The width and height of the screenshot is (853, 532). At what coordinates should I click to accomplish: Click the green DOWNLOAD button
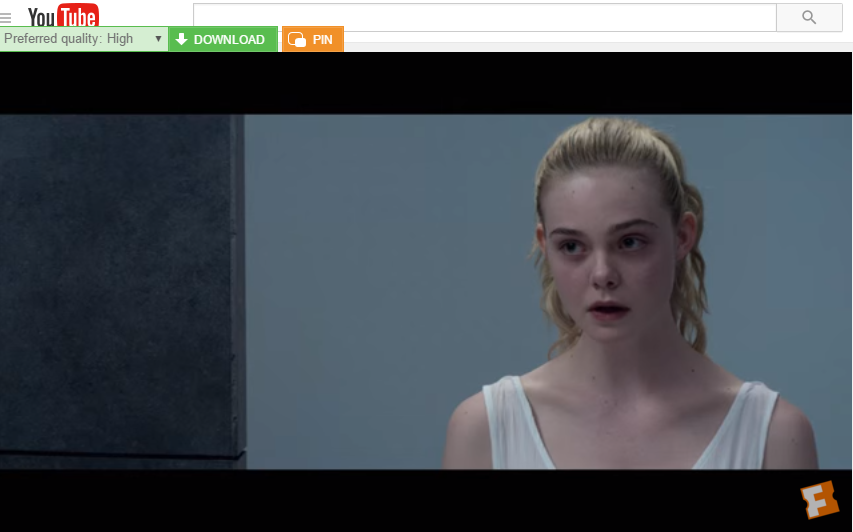(223, 39)
